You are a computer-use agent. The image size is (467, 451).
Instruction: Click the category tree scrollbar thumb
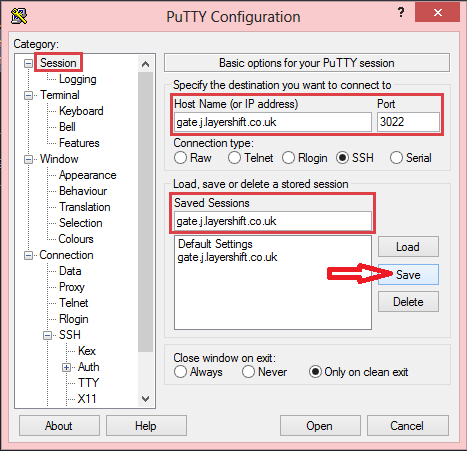tap(145, 212)
